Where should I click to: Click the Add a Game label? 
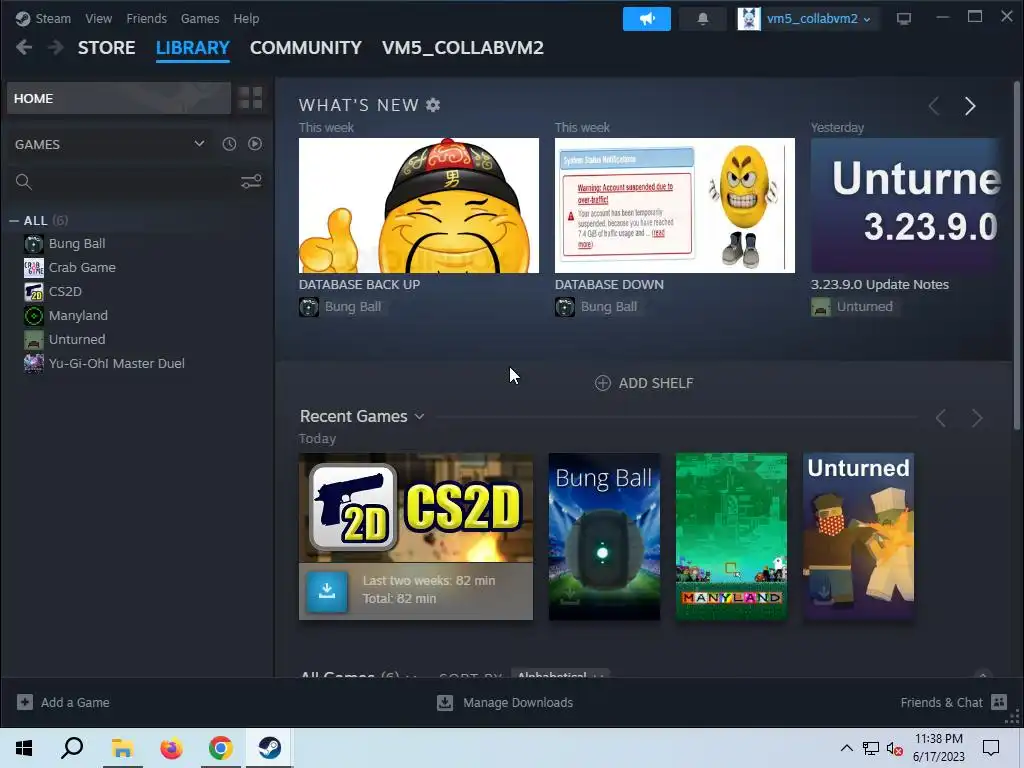[75, 703]
